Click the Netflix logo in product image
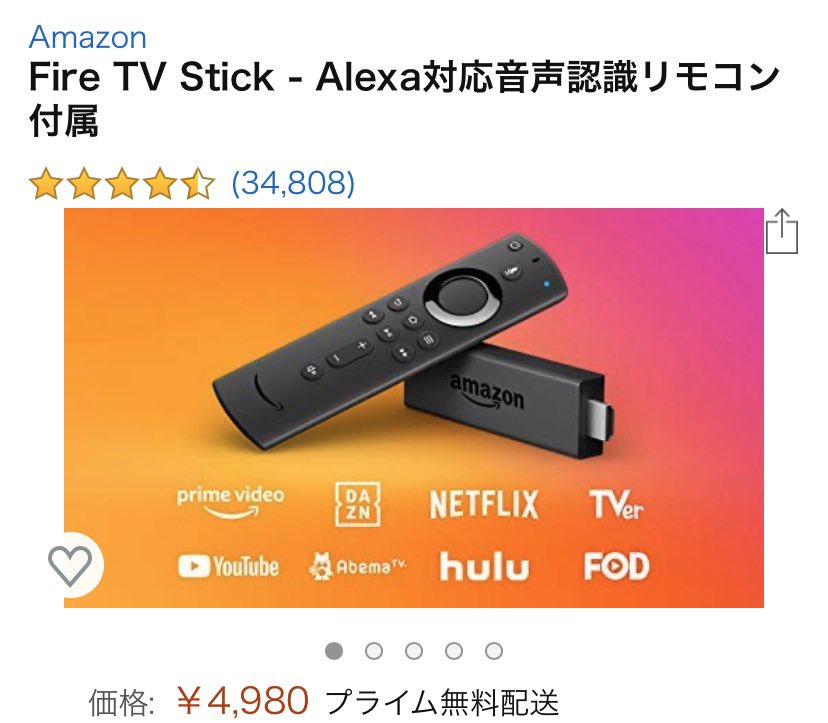Screen dimensions: 828x723 [x=484, y=504]
